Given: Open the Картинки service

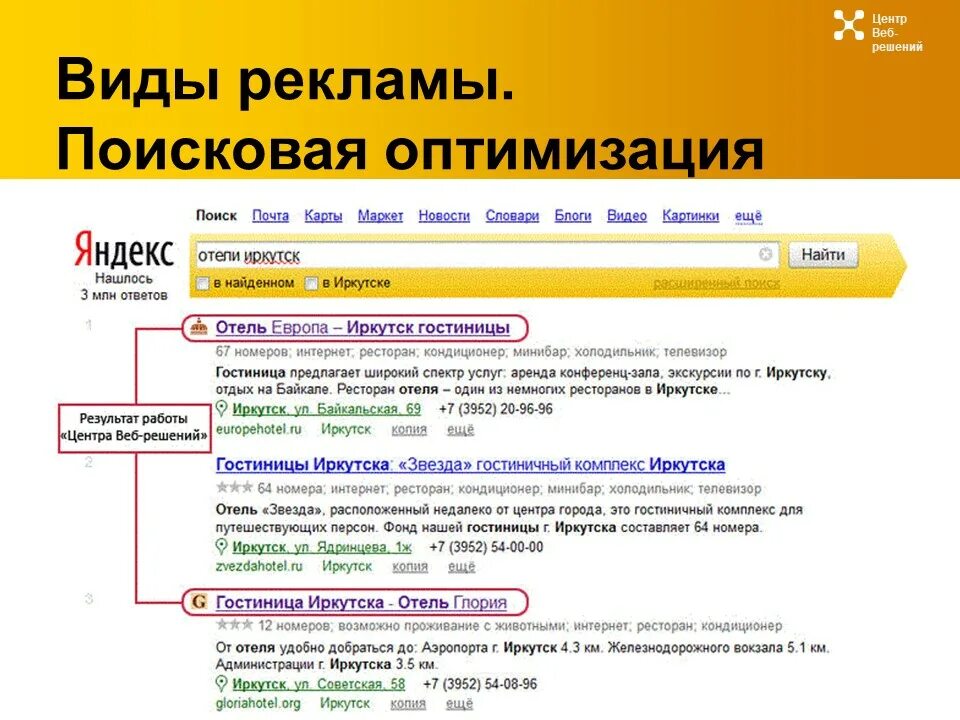Looking at the screenshot, I should pyautogui.click(x=691, y=216).
